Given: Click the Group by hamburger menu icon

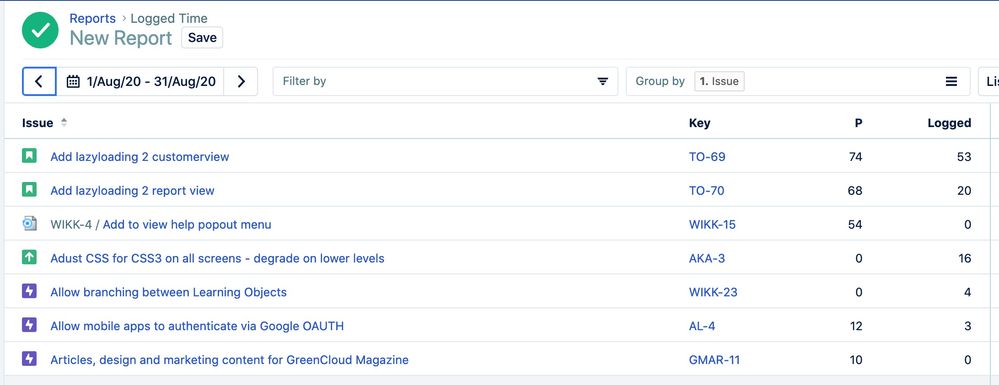Looking at the screenshot, I should pyautogui.click(x=951, y=82).
